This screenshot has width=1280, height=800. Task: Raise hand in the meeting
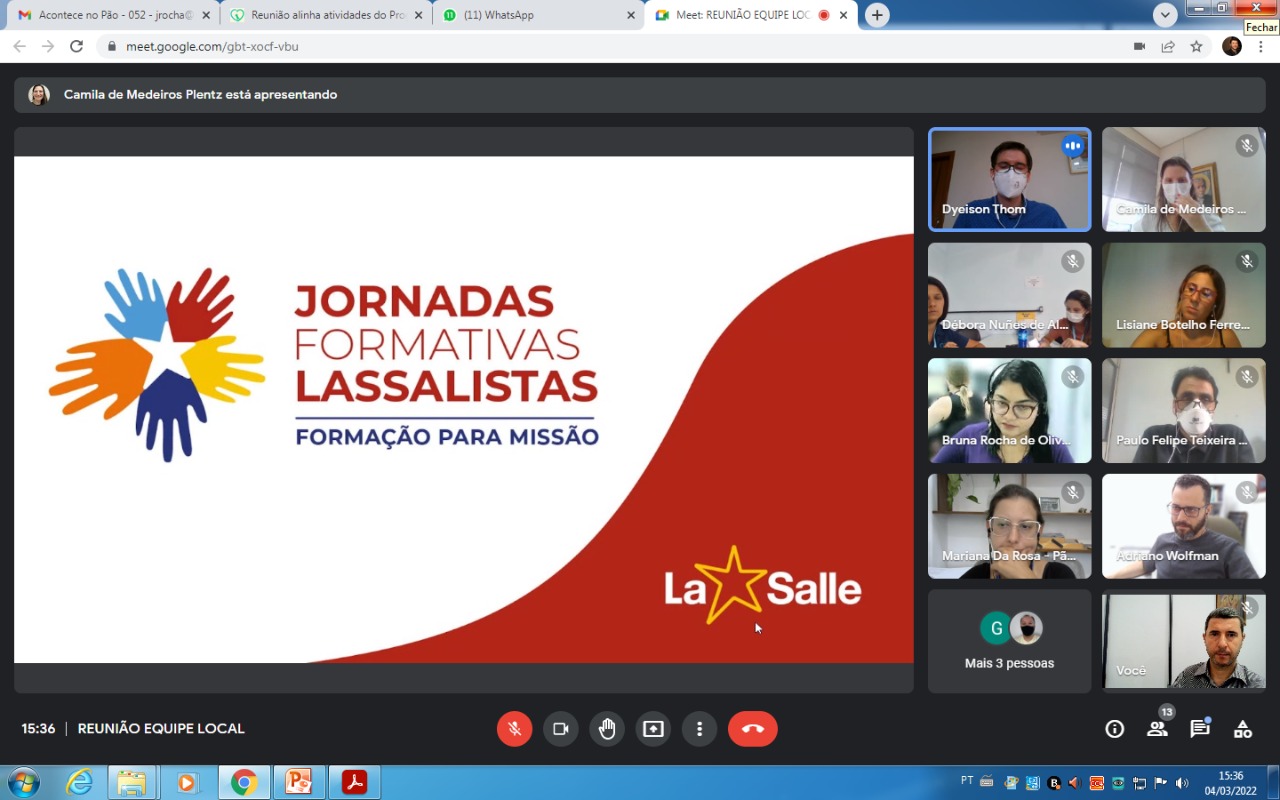click(x=607, y=729)
